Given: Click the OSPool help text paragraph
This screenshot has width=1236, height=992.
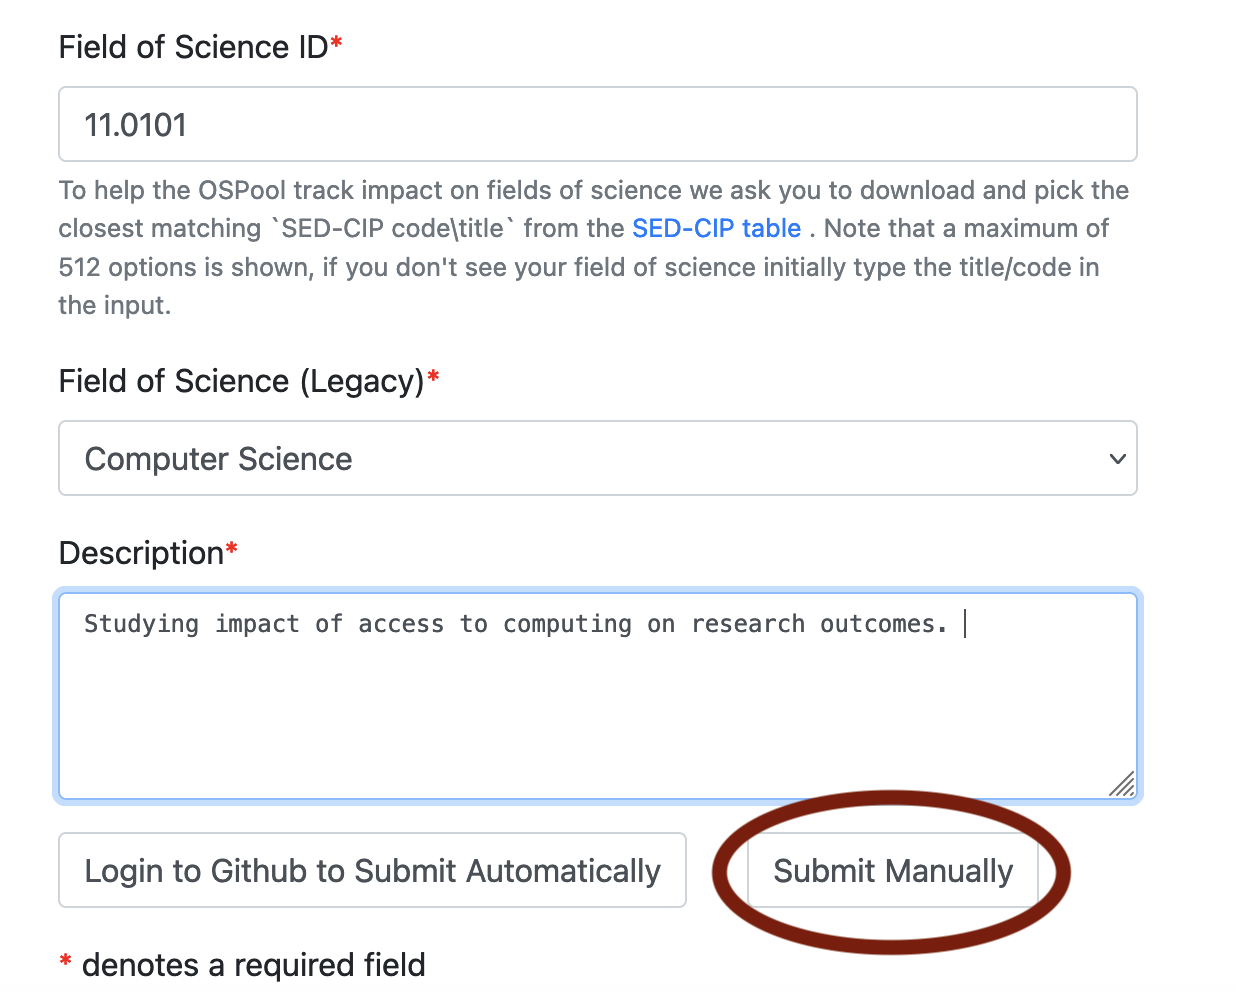Looking at the screenshot, I should click(594, 248).
